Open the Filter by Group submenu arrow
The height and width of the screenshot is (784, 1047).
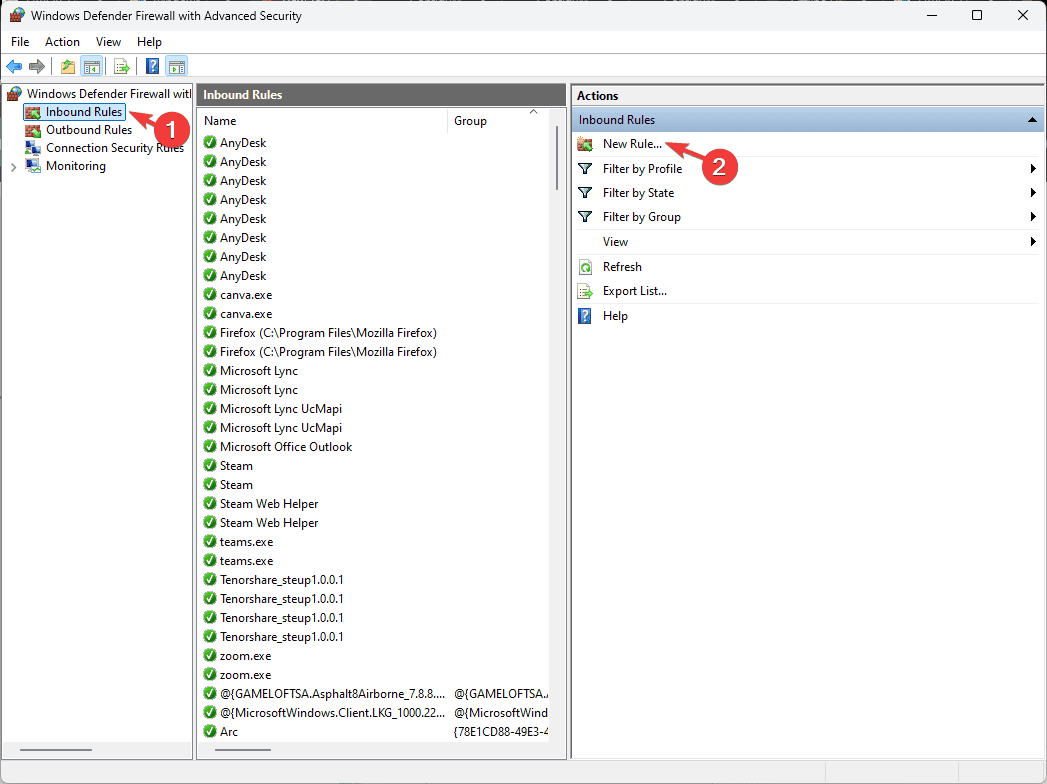[1033, 216]
